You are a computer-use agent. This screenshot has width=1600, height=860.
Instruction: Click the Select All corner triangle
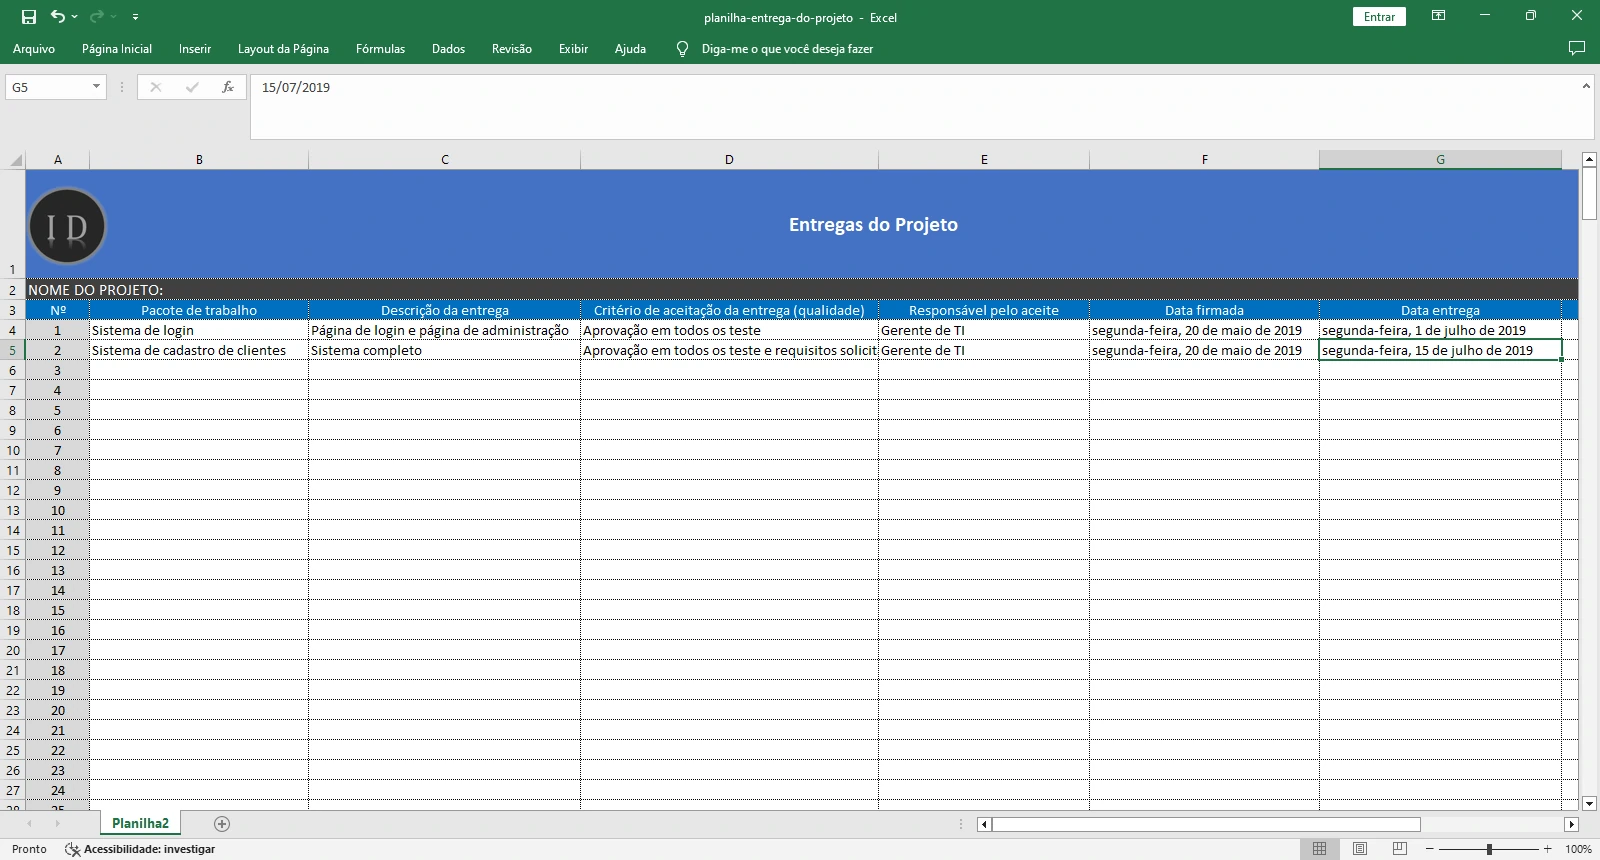pyautogui.click(x=13, y=160)
